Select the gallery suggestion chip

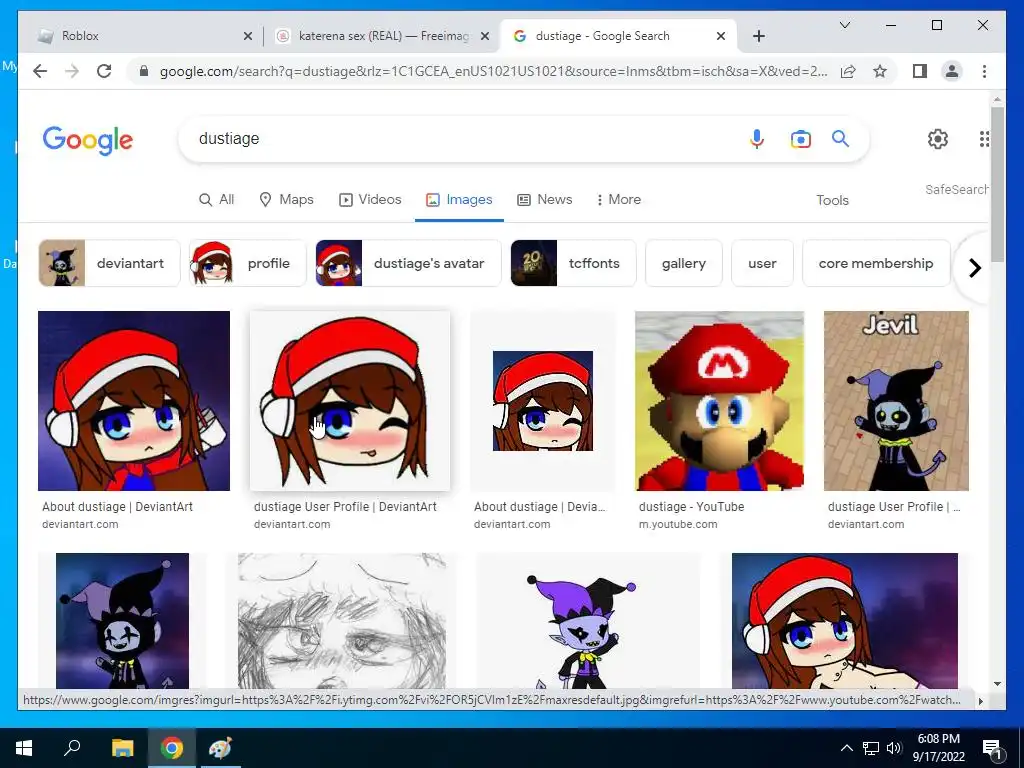(684, 263)
